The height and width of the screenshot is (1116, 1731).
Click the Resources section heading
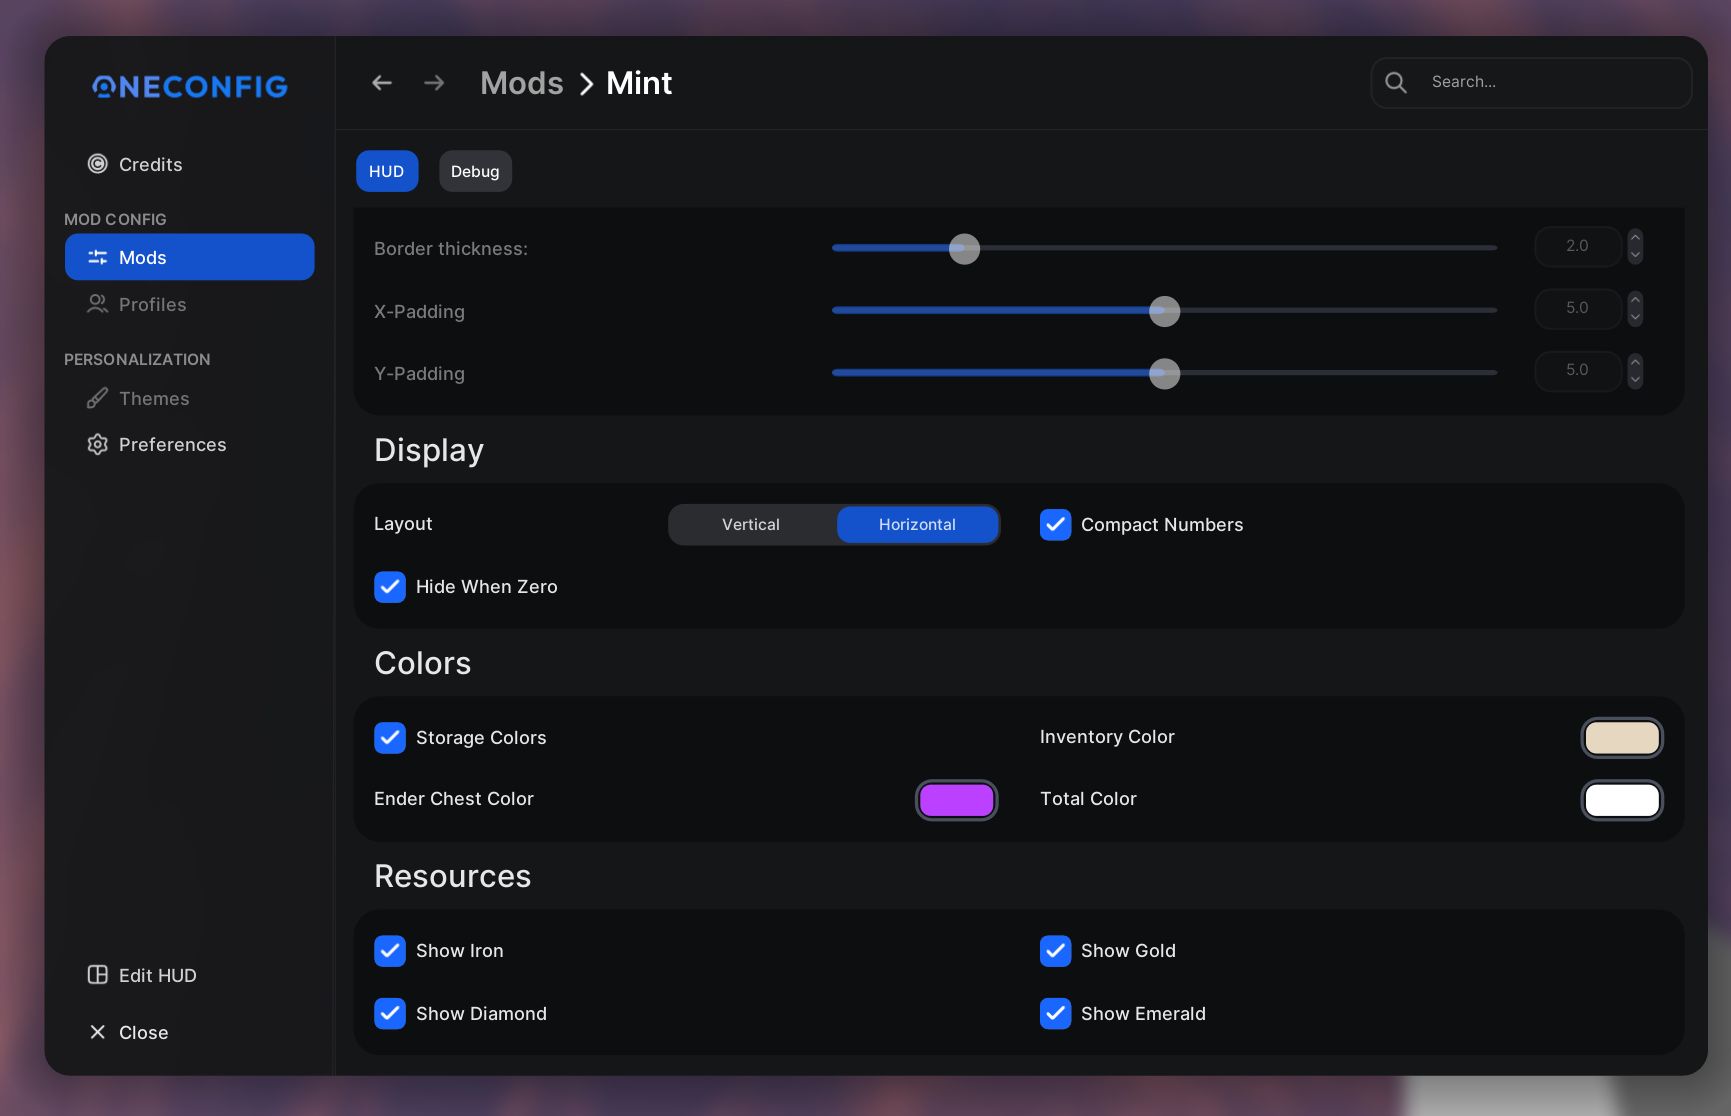[453, 876]
